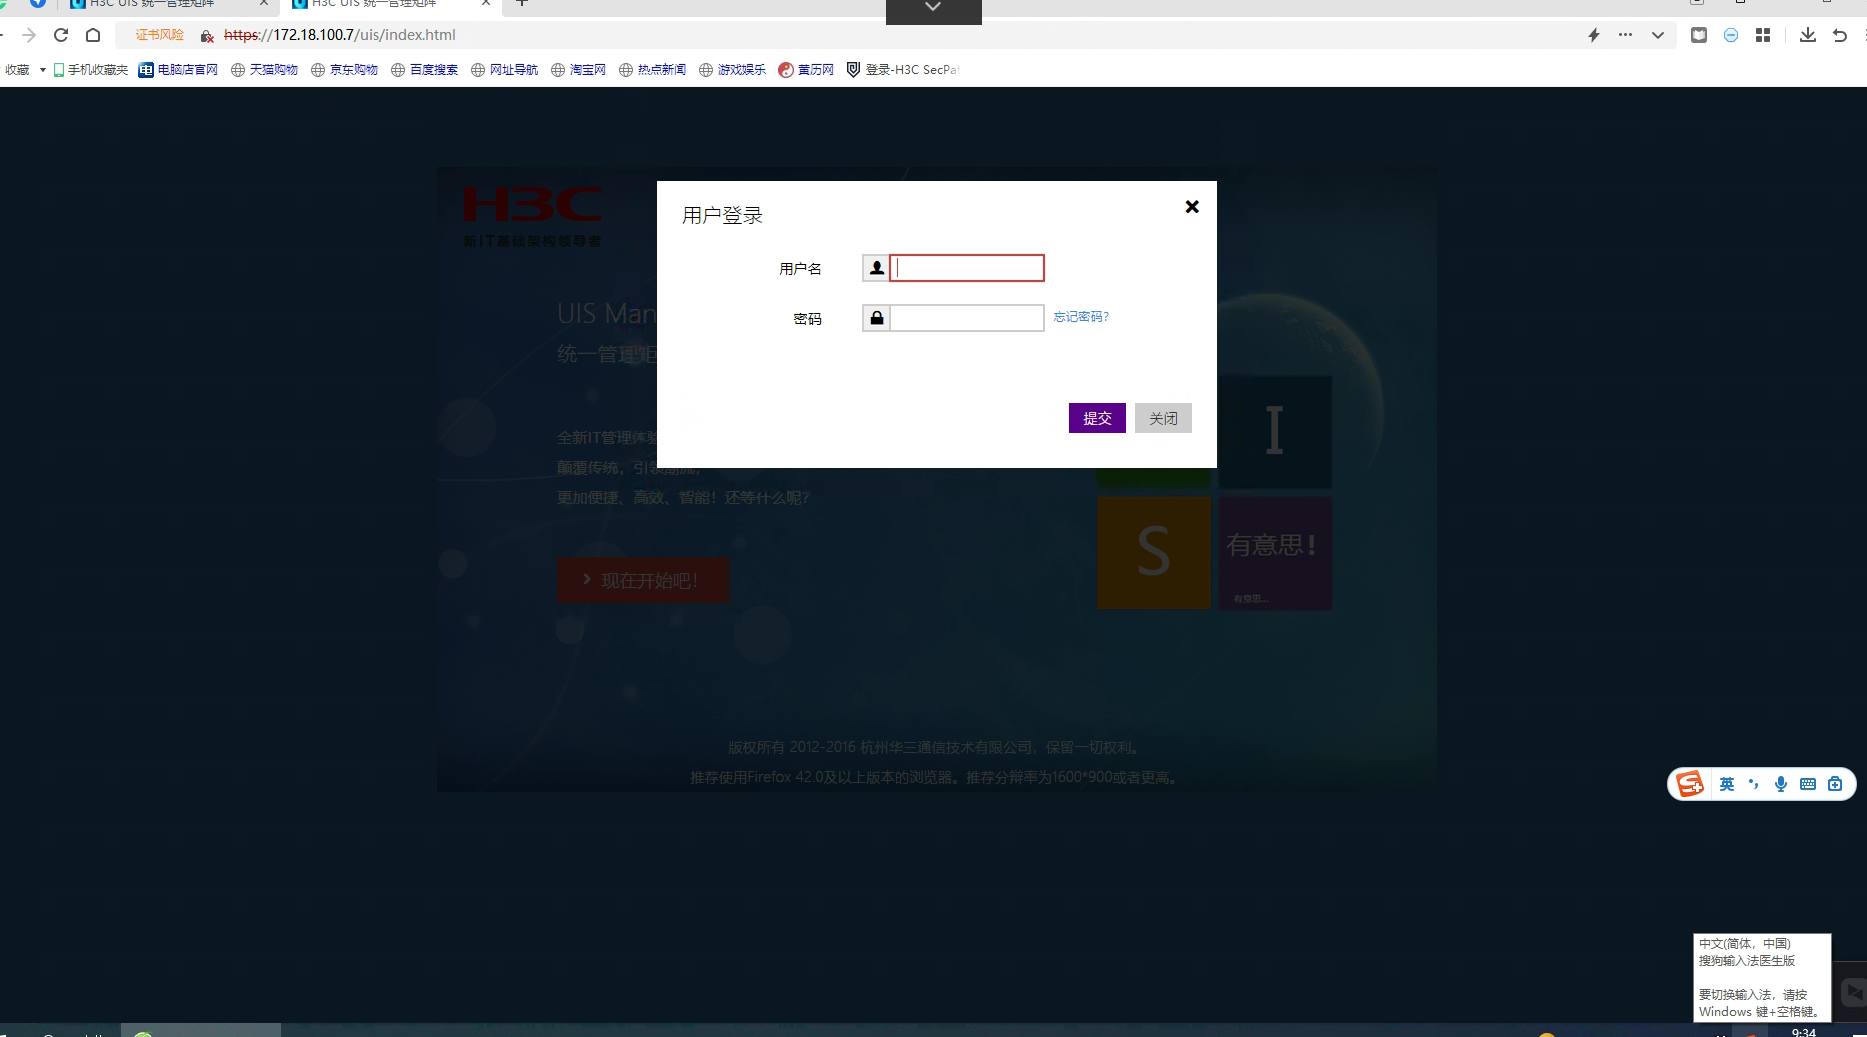The image size is (1867, 1037).
Task: Open the 天猫购物 bookmark
Action: click(x=265, y=70)
